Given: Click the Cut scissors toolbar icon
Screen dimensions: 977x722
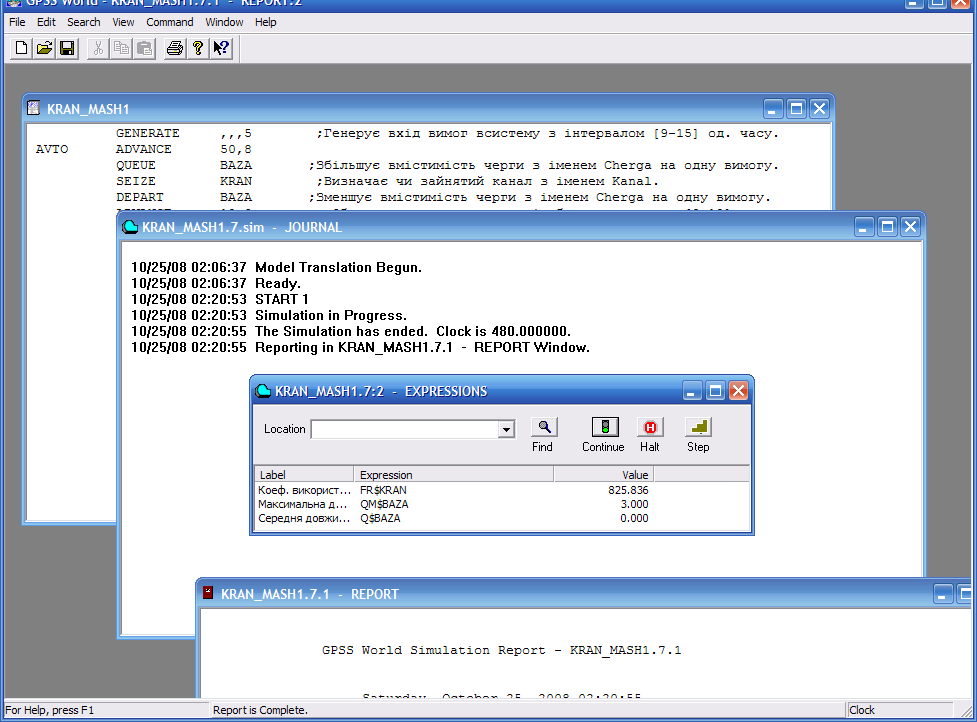Looking at the screenshot, I should 98,48.
